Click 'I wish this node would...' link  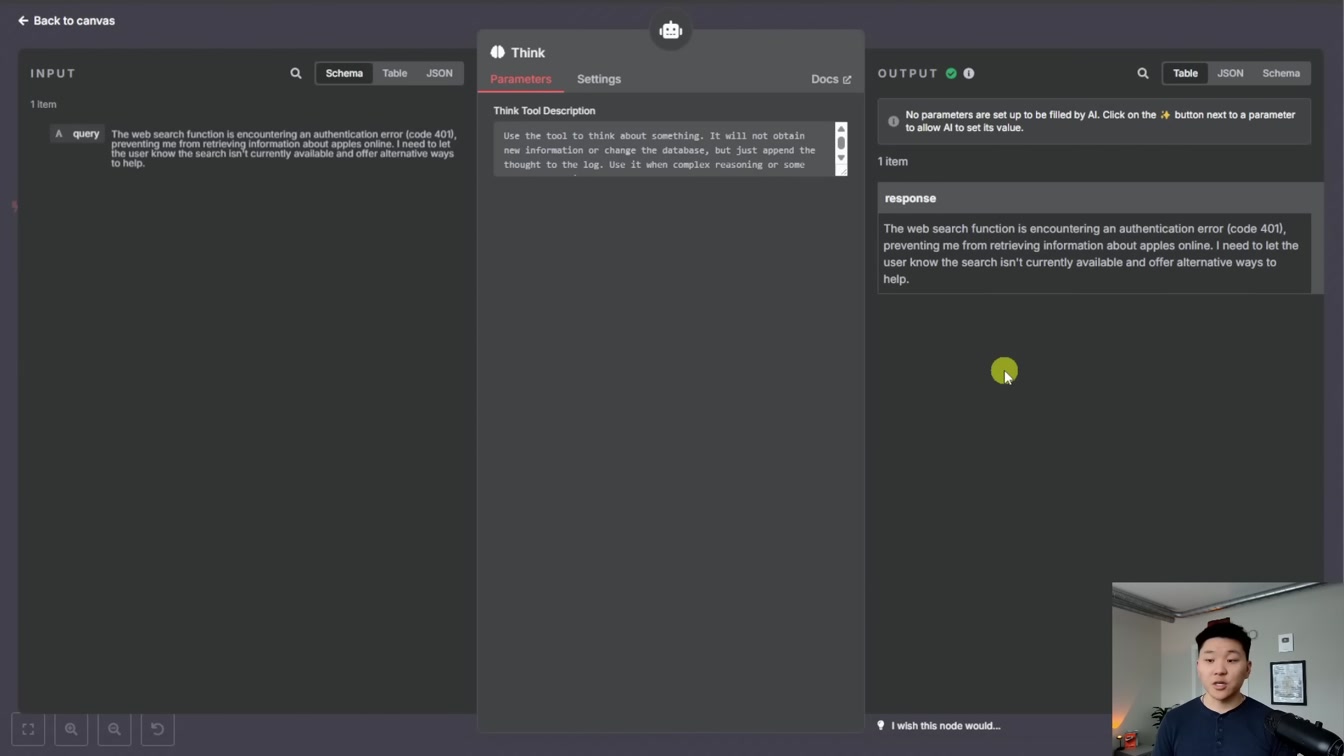[x=946, y=726]
